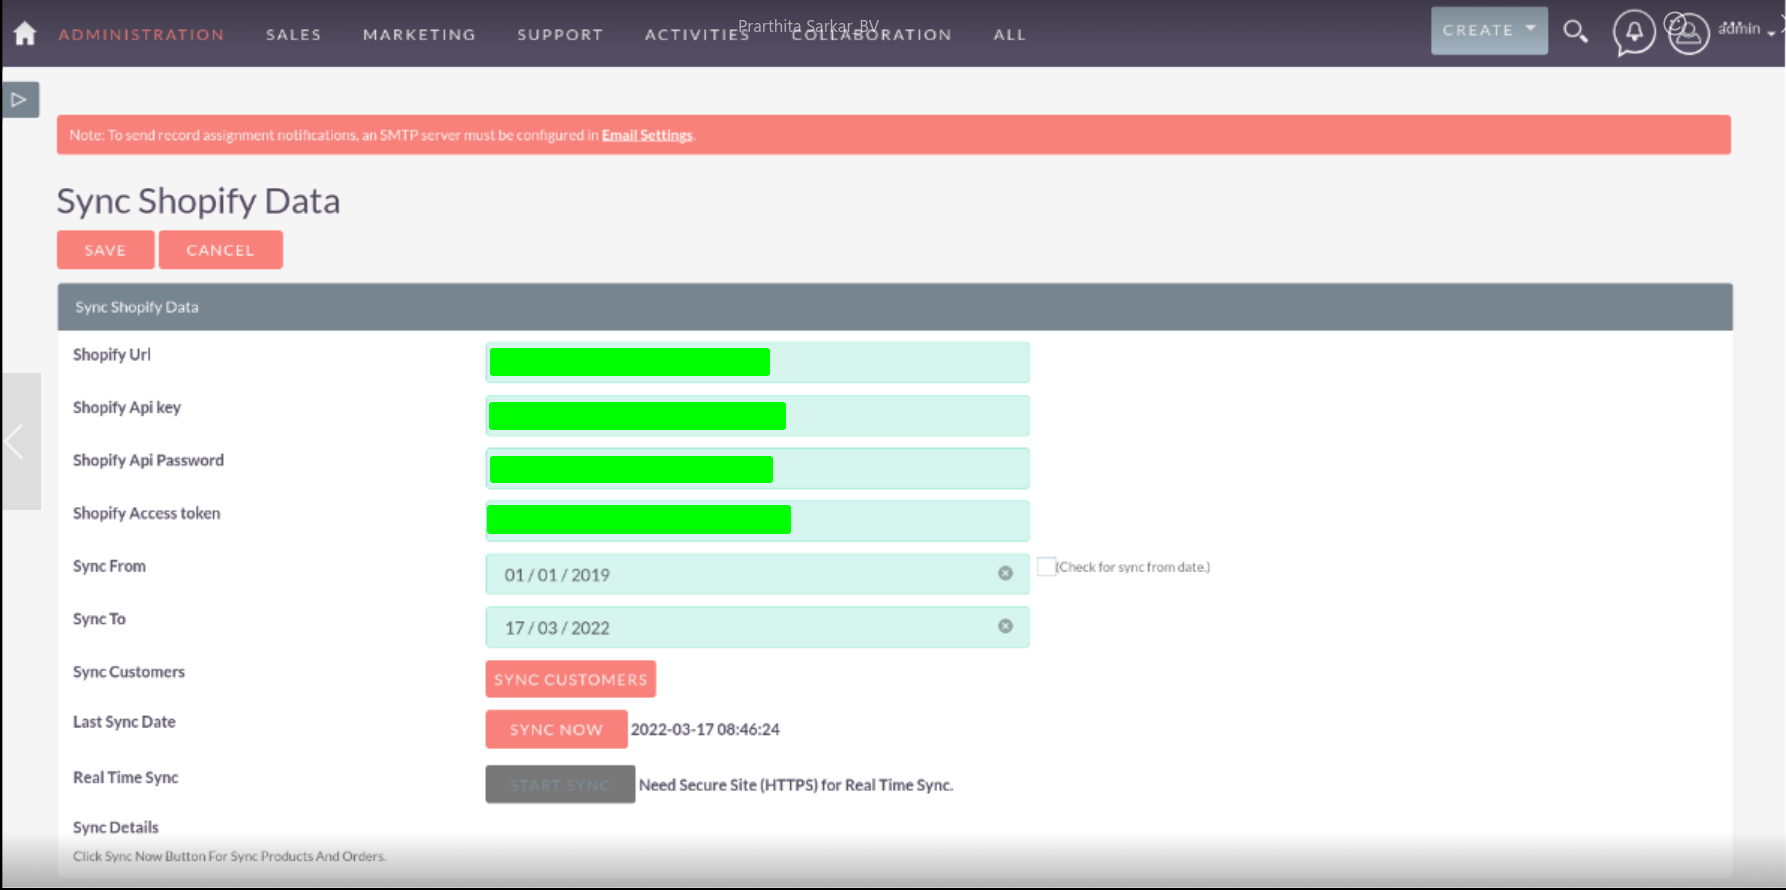Open the Support menu
1786x890 pixels.
coord(560,34)
